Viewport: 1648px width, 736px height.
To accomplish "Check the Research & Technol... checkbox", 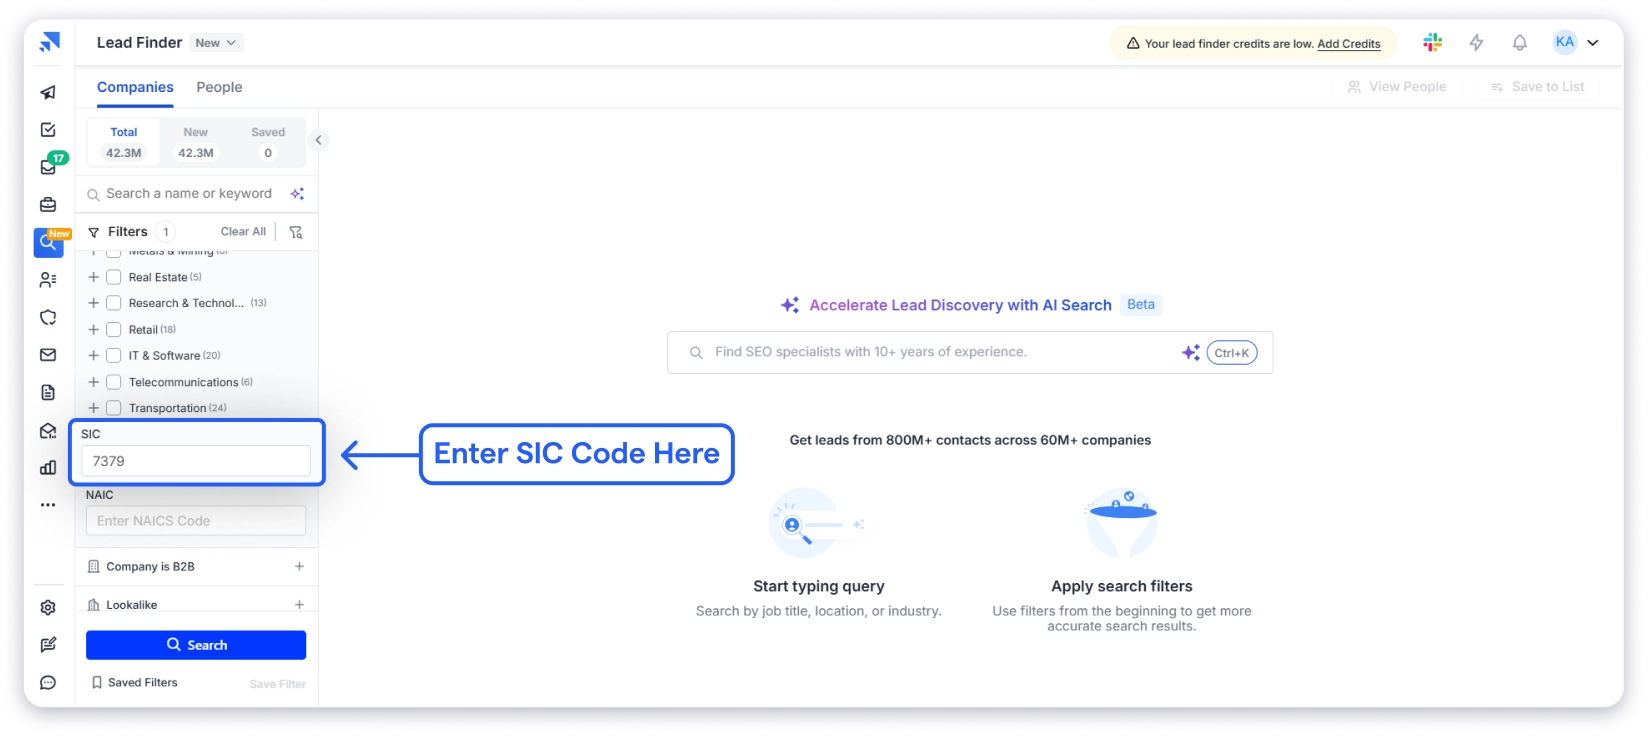I will pyautogui.click(x=114, y=303).
